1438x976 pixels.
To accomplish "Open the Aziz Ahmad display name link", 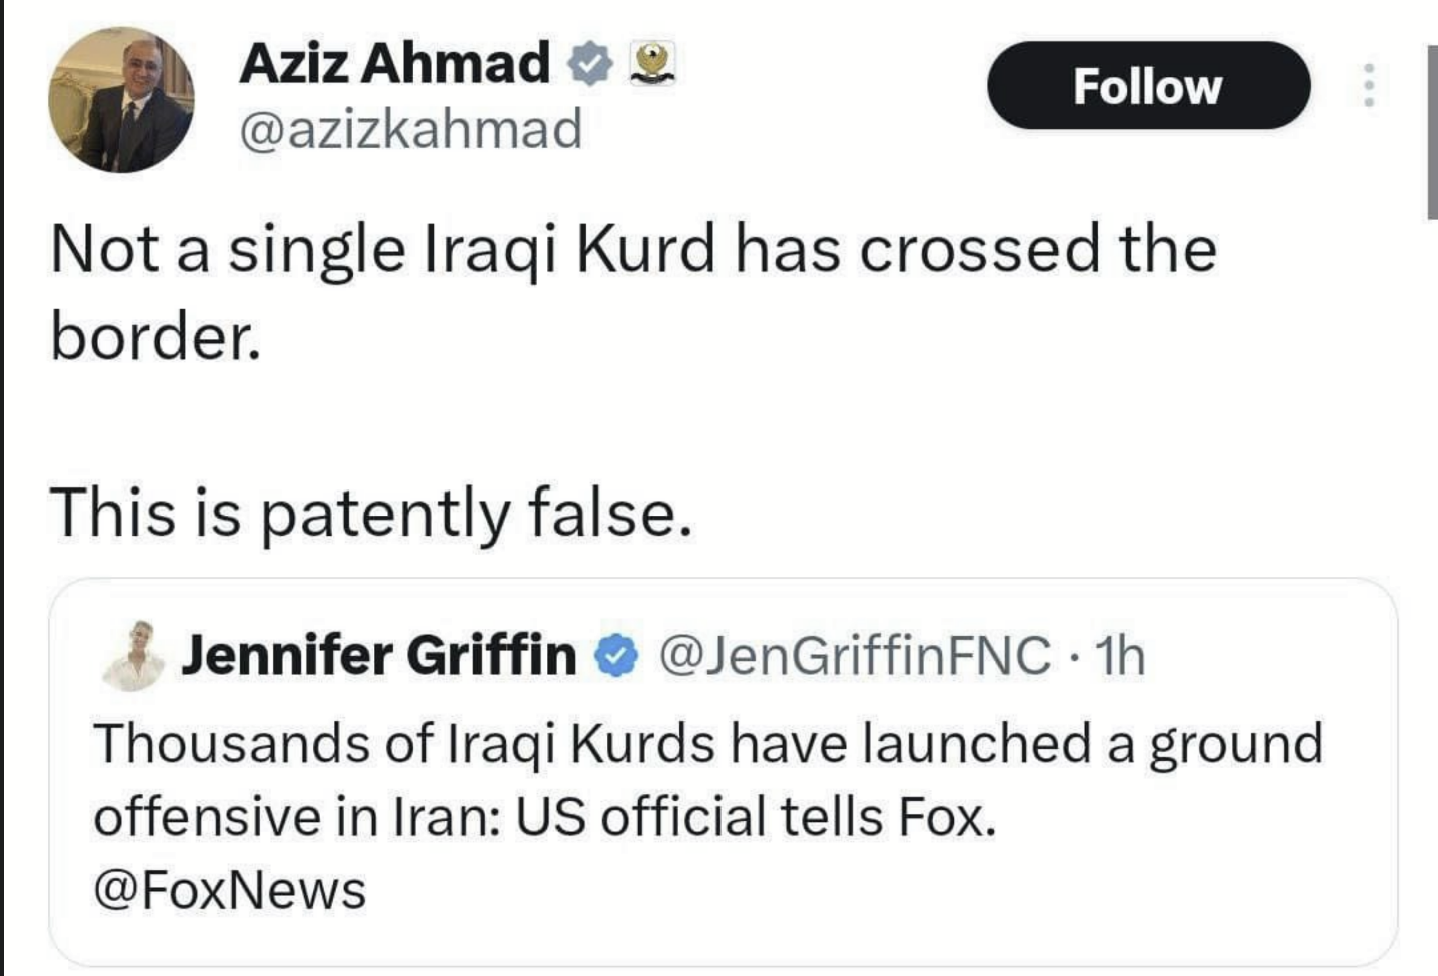I will click(394, 63).
